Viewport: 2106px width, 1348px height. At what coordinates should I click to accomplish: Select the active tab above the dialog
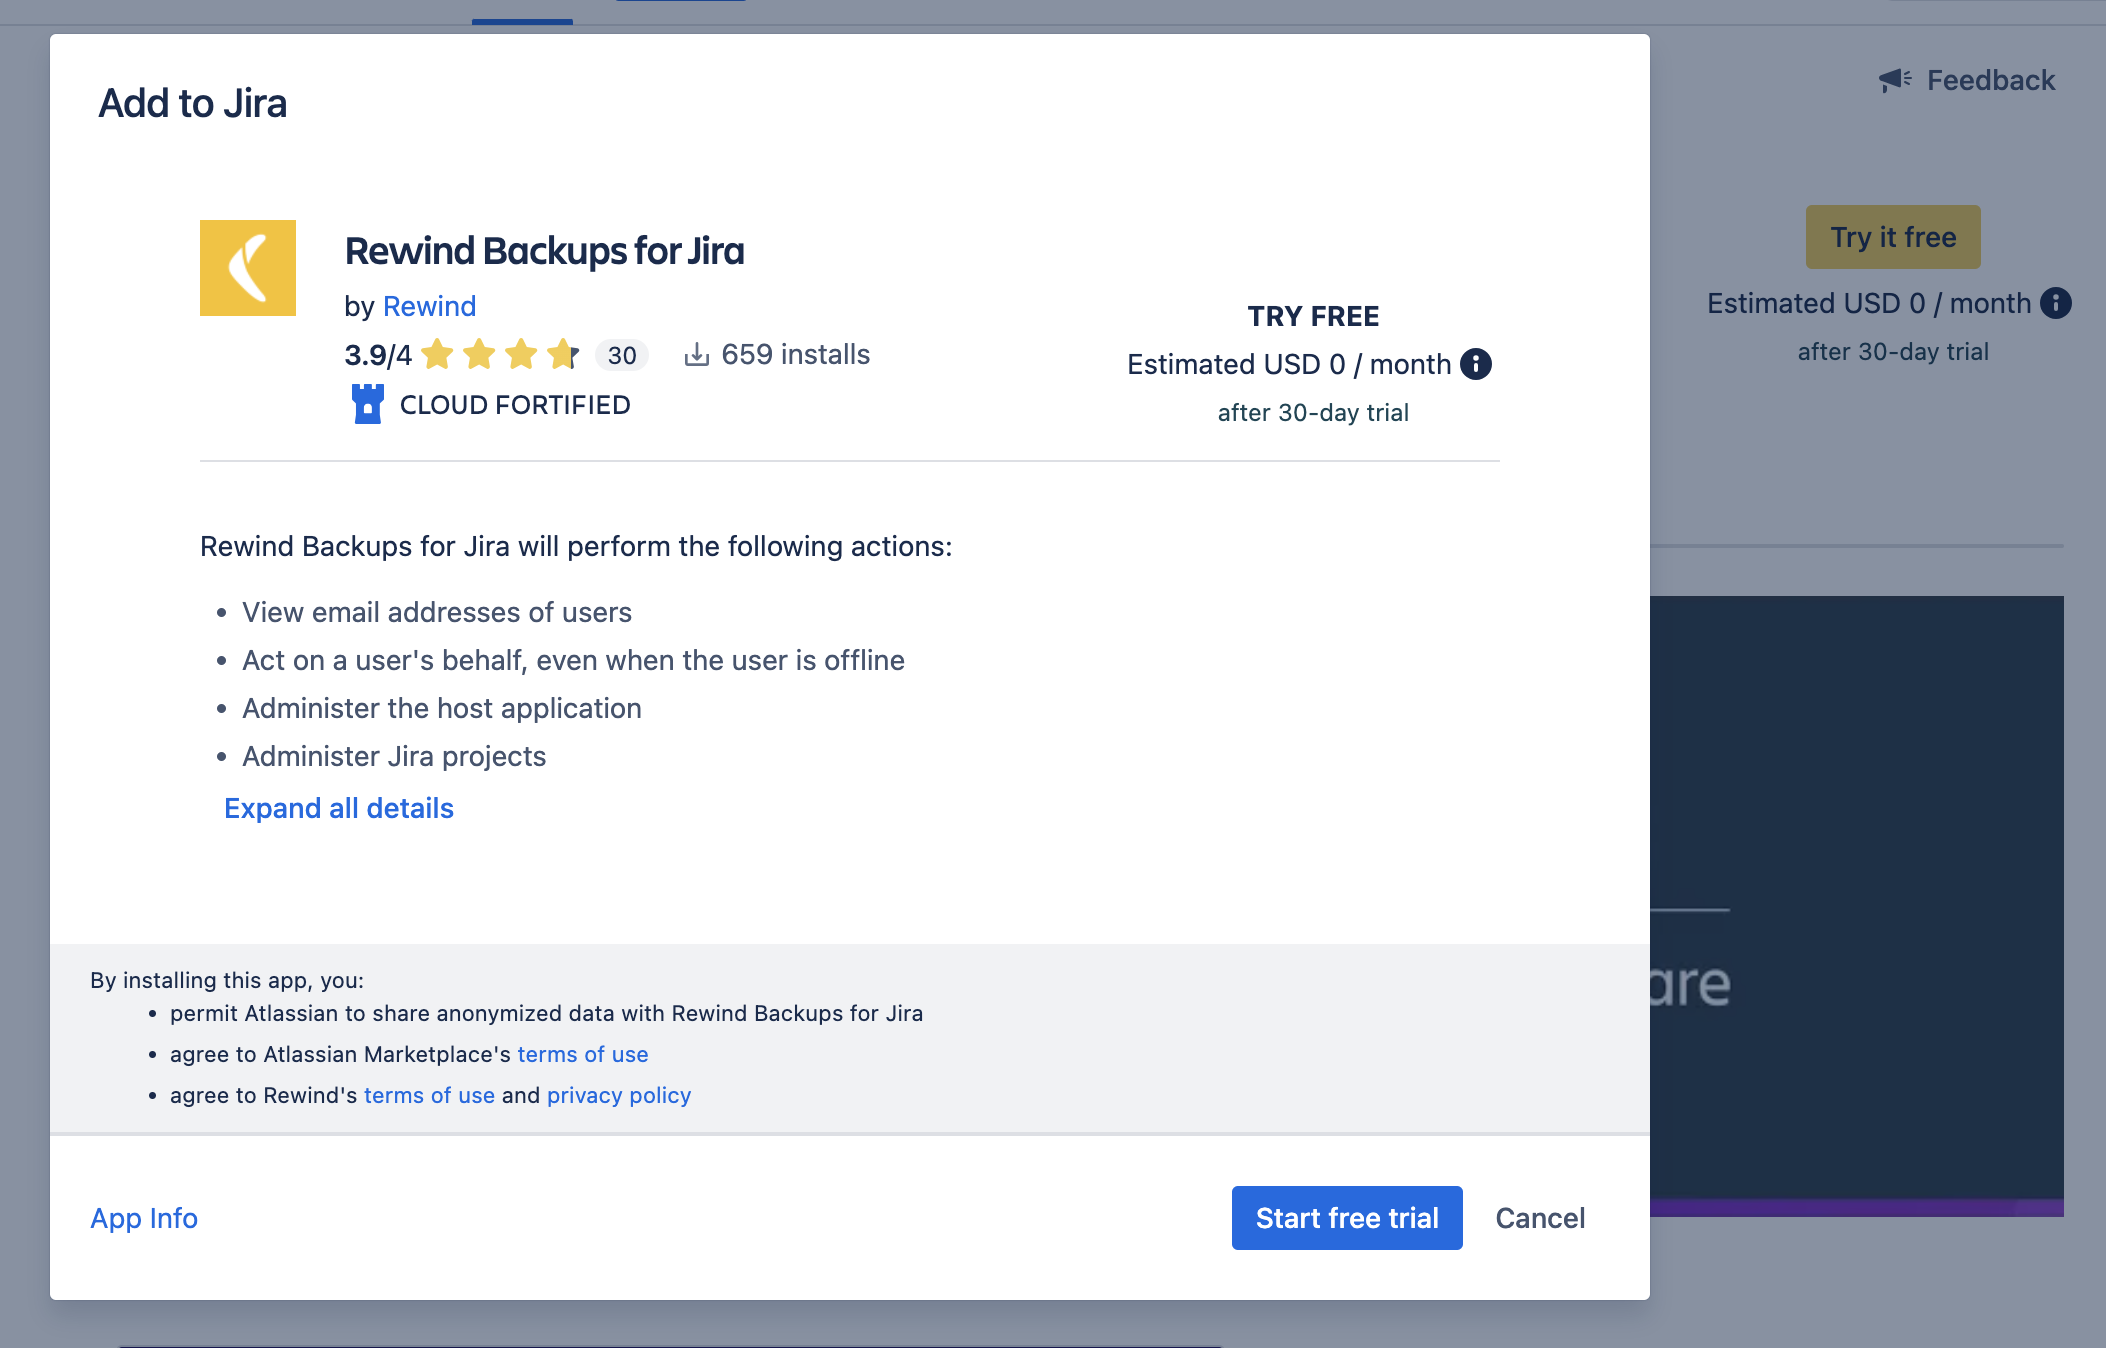(x=522, y=10)
